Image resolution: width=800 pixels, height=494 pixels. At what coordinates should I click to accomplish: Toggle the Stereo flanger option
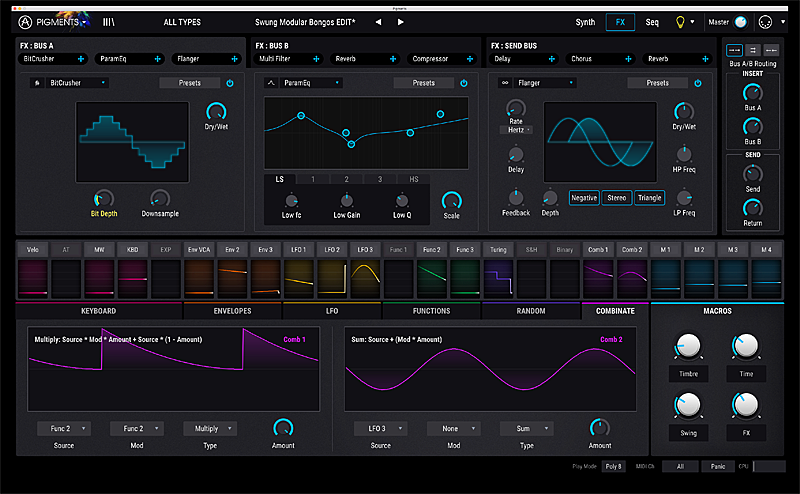(616, 198)
